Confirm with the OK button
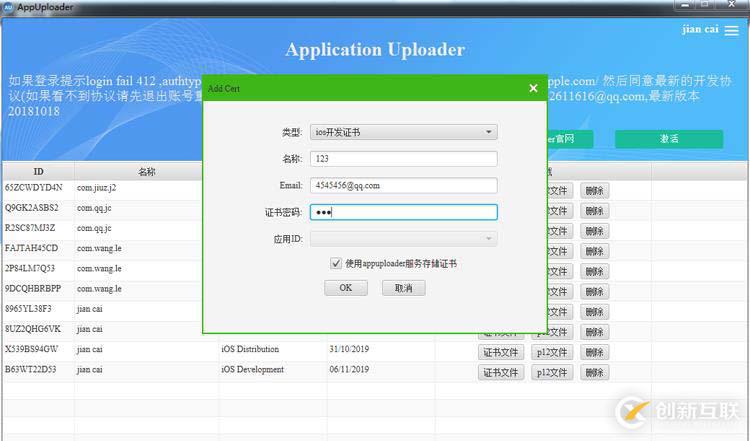The height and width of the screenshot is (441, 750). pos(346,288)
